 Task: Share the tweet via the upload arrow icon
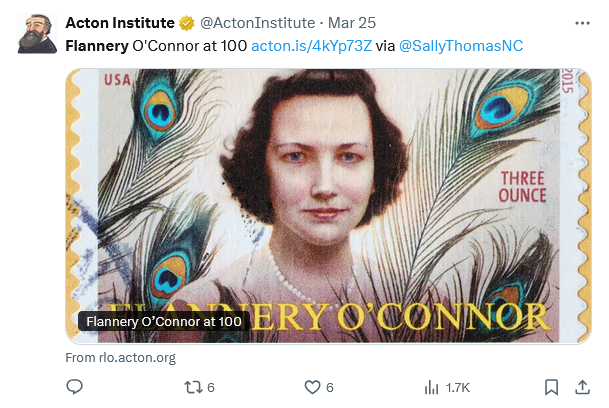pyautogui.click(x=582, y=387)
